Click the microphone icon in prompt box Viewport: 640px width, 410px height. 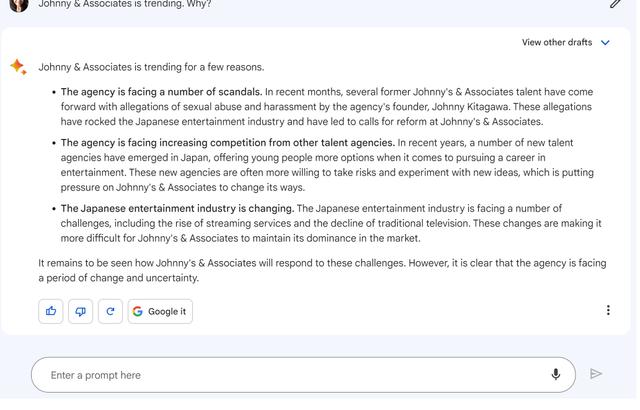pos(556,374)
